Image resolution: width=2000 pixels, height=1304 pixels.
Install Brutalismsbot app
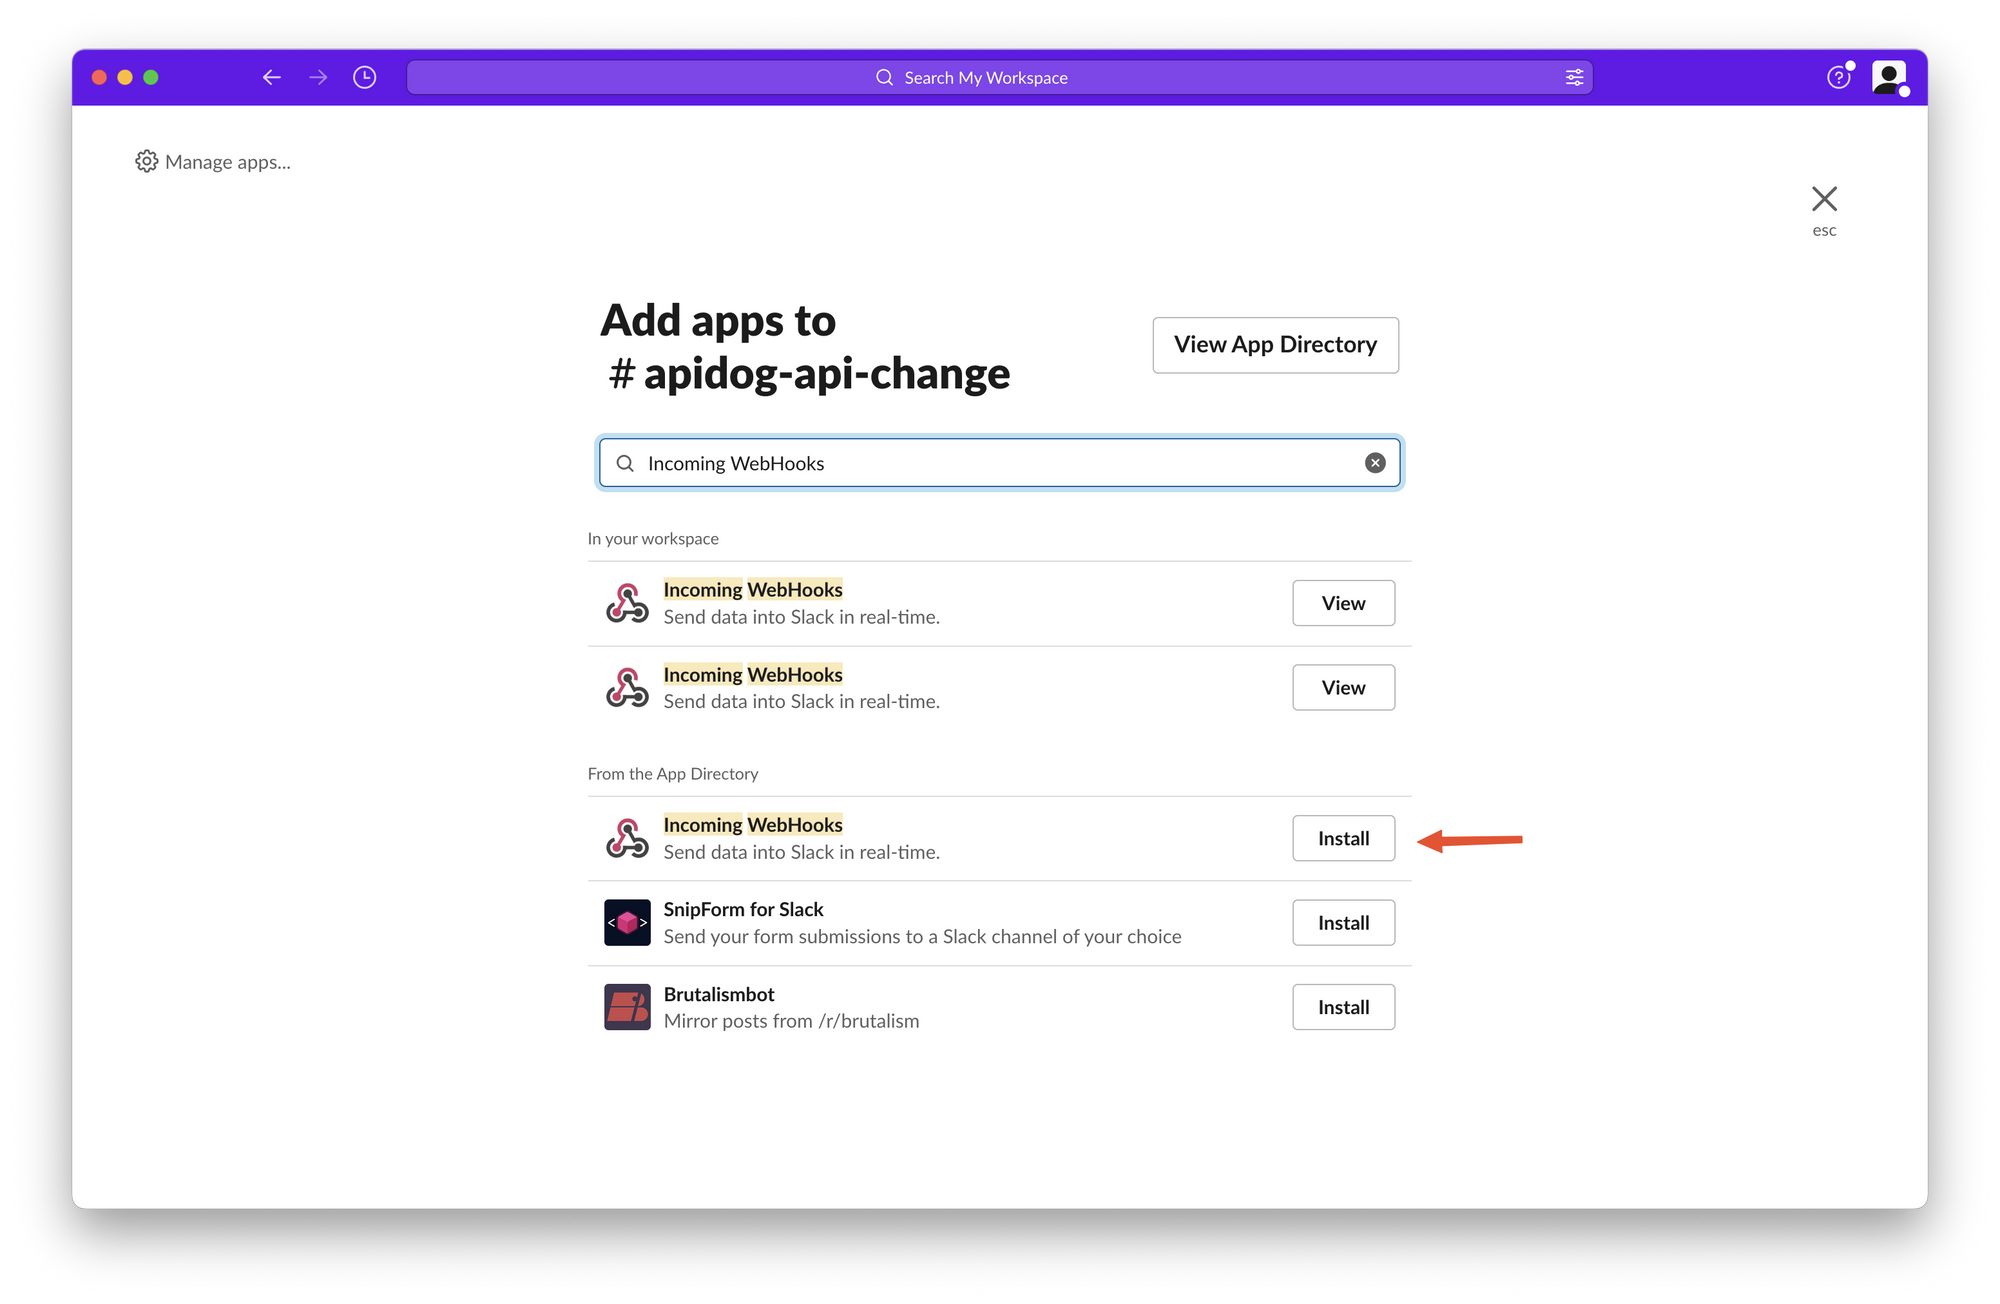click(x=1344, y=1007)
